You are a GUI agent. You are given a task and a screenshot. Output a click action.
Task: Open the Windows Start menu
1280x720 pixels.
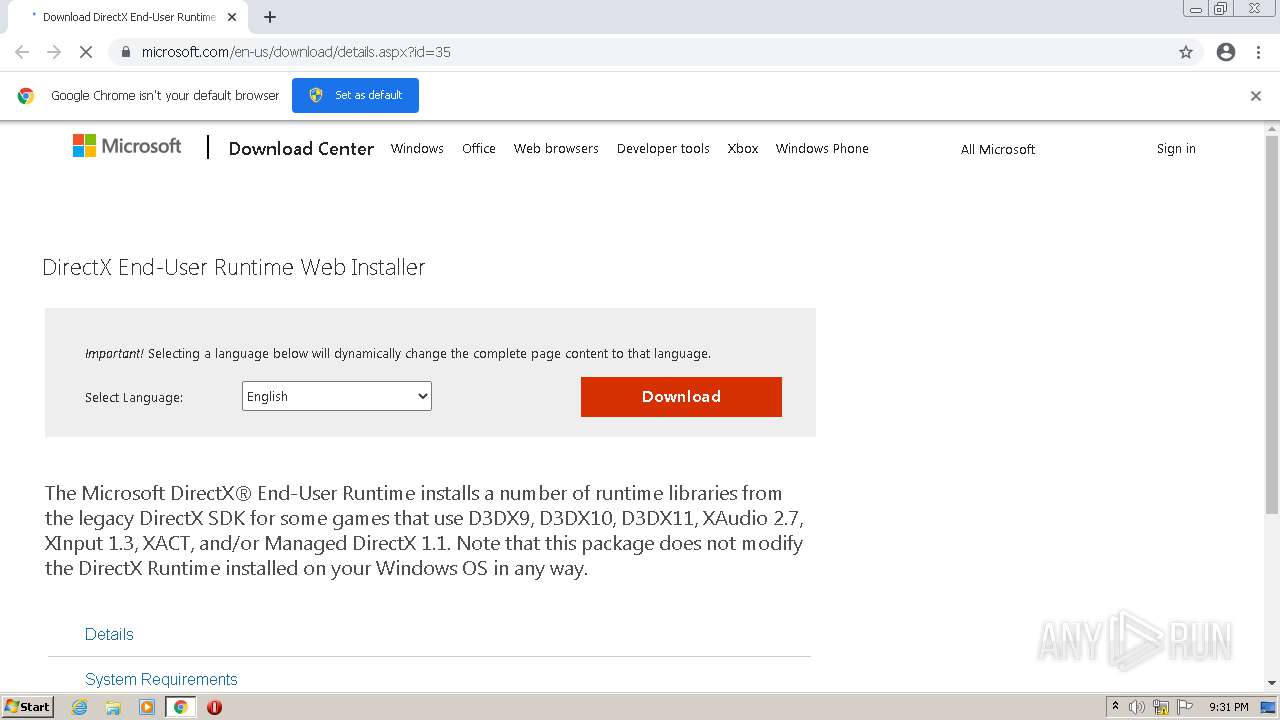tap(28, 707)
